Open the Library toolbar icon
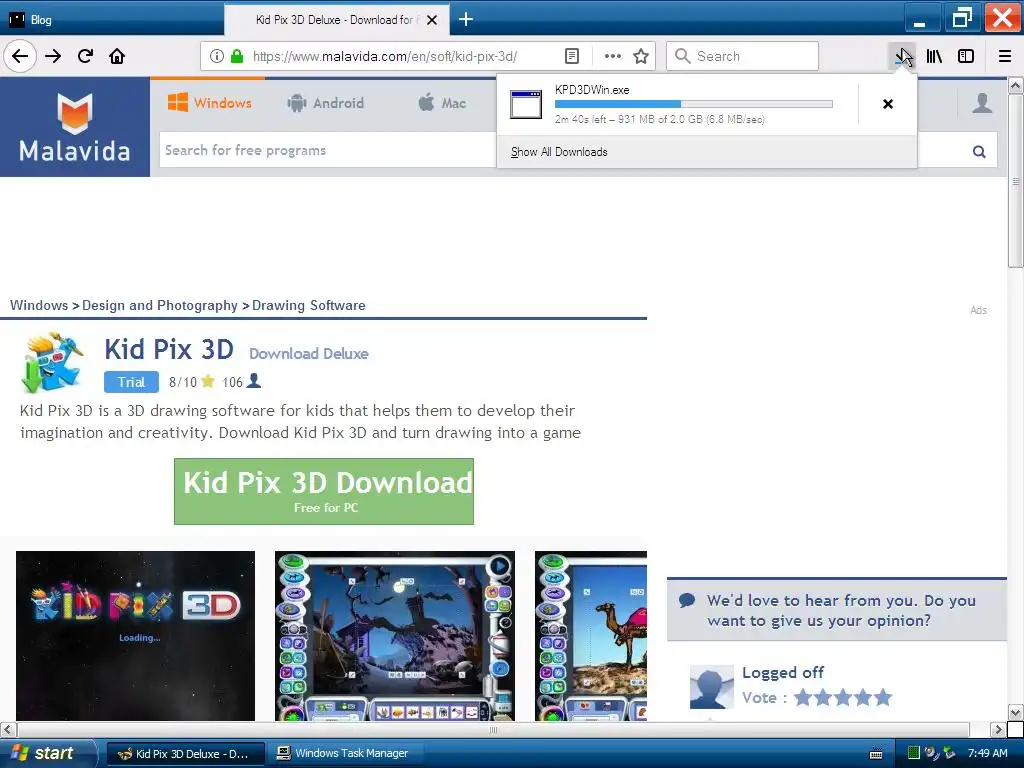1024x768 pixels. click(935, 56)
